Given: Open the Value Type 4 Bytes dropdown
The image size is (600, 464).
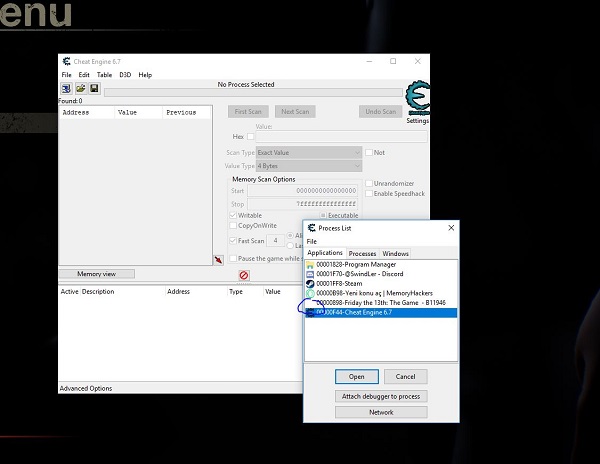Looking at the screenshot, I should 309,166.
